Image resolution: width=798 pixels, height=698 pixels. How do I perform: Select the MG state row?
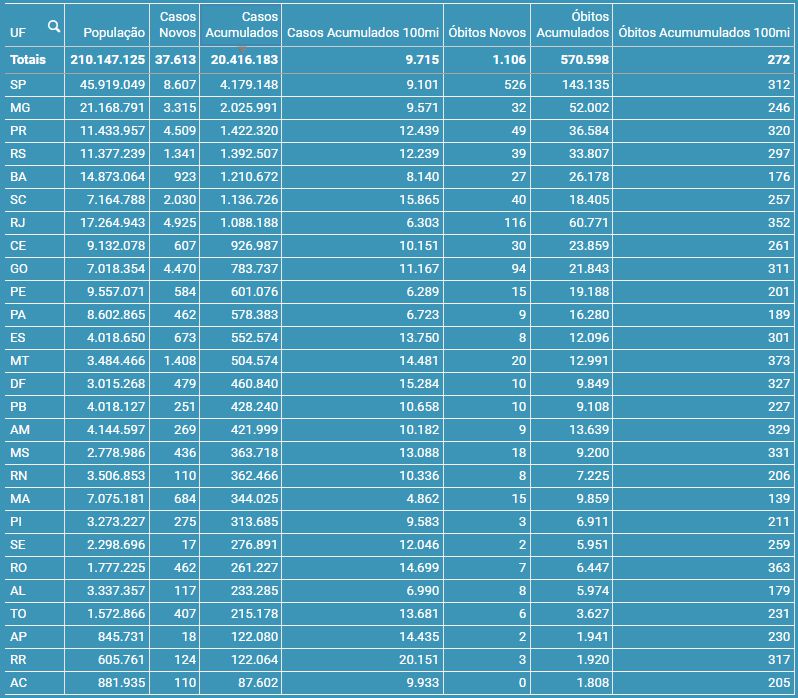coord(19,107)
